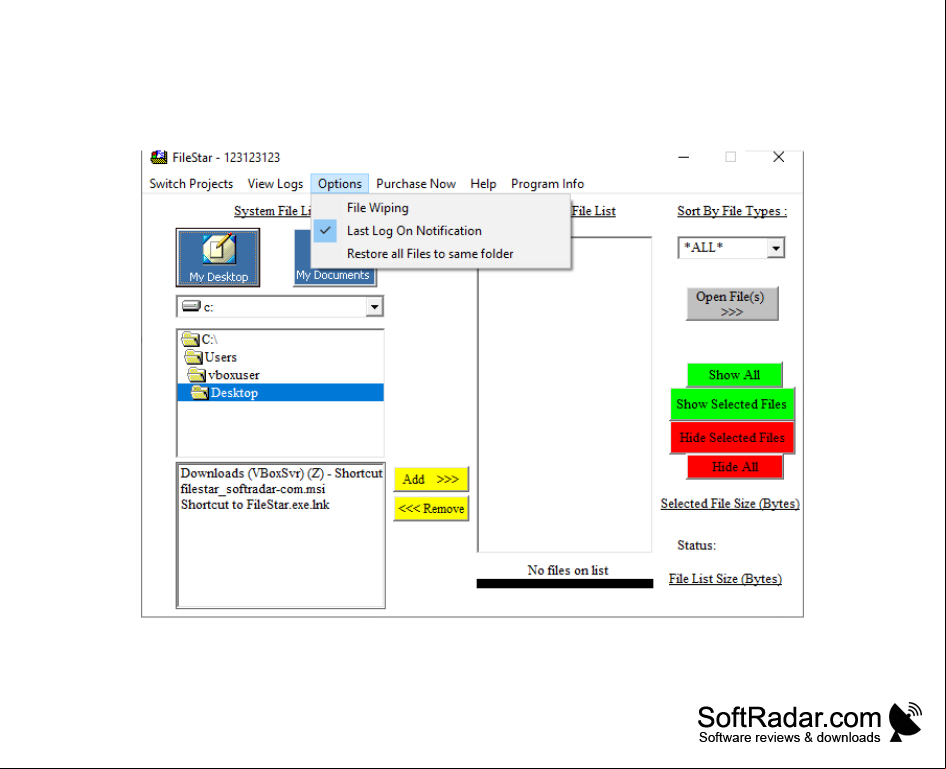Click the No files on list text
The height and width of the screenshot is (769, 946).
coord(568,570)
